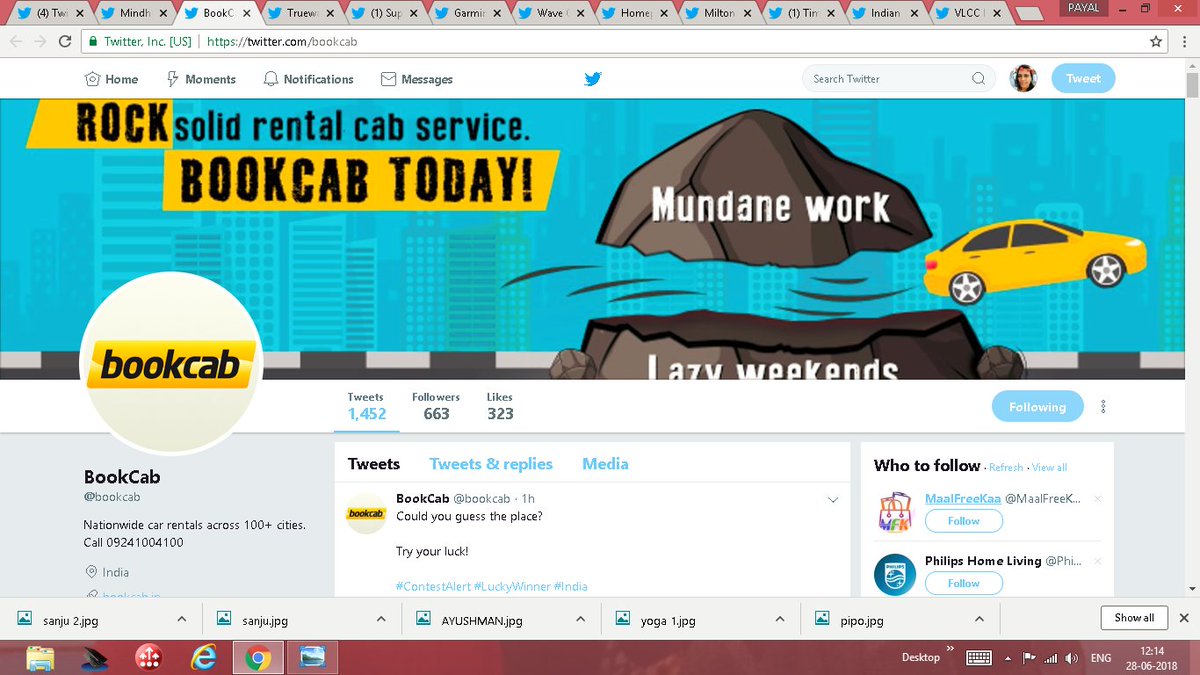Viewport: 1200px width, 675px height.
Task: Dismiss the Philips Home Living suggestion
Action: (x=1098, y=561)
